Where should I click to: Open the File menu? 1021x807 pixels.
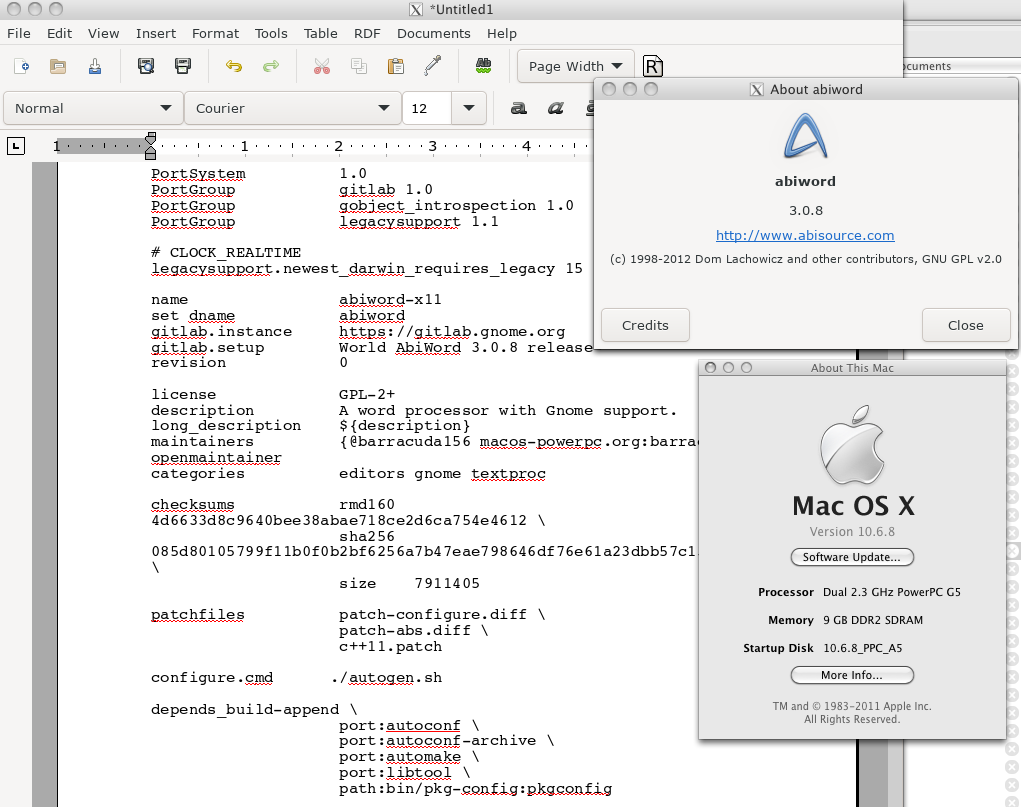pos(18,33)
